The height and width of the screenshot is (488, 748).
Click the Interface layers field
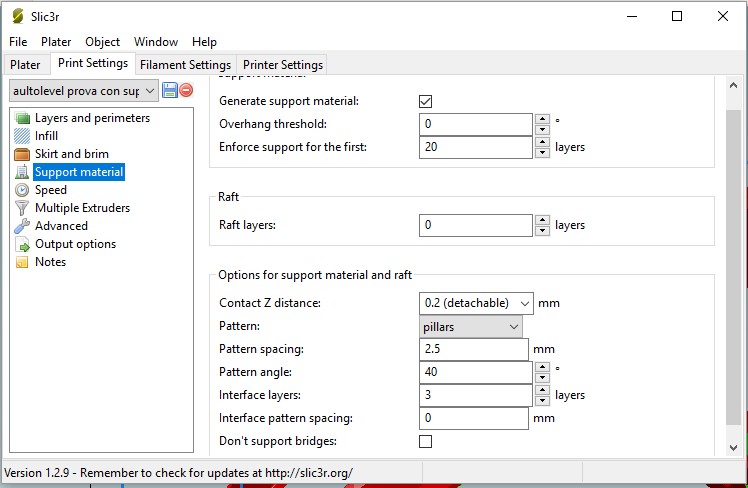coord(476,395)
